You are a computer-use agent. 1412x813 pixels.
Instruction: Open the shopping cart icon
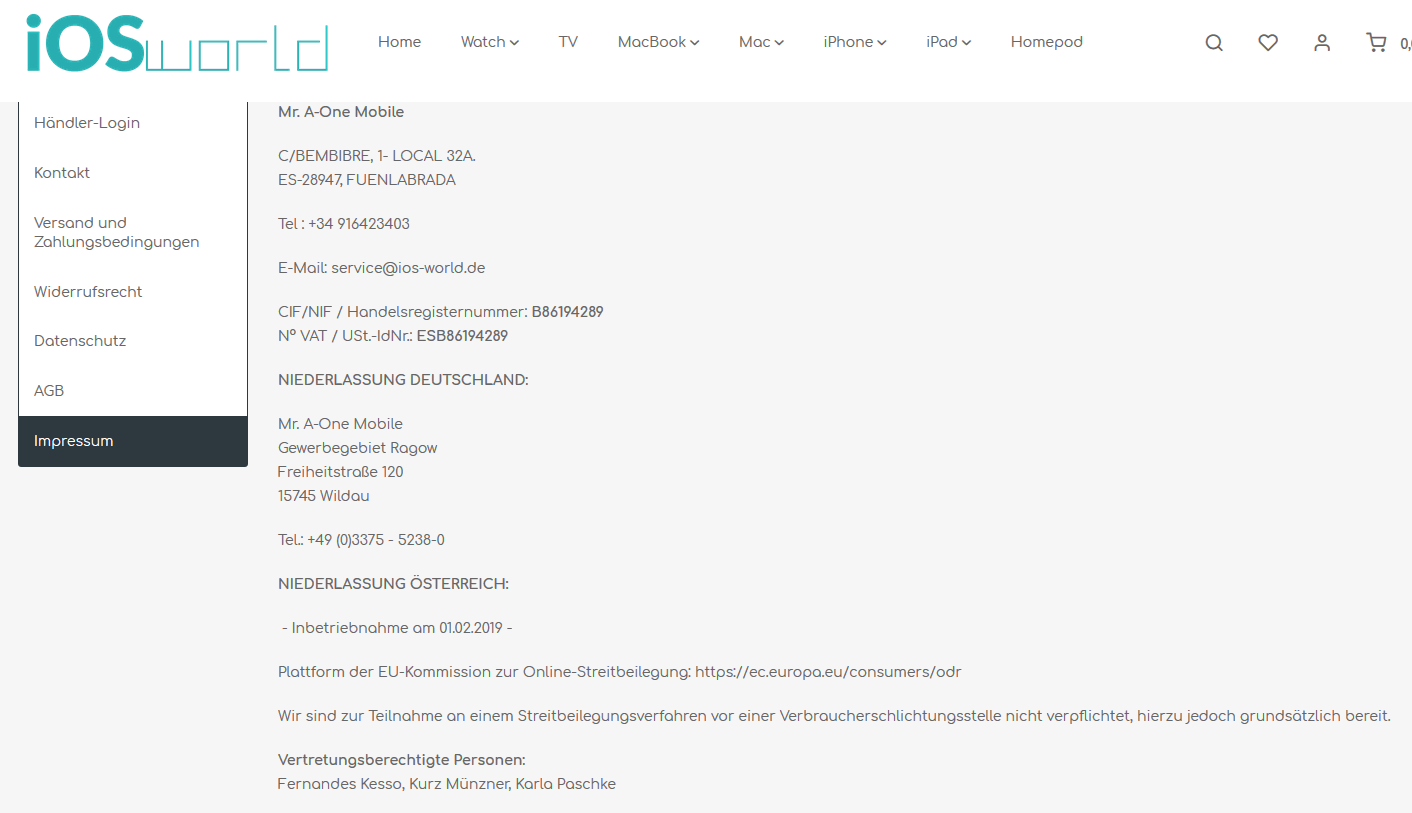coord(1376,42)
